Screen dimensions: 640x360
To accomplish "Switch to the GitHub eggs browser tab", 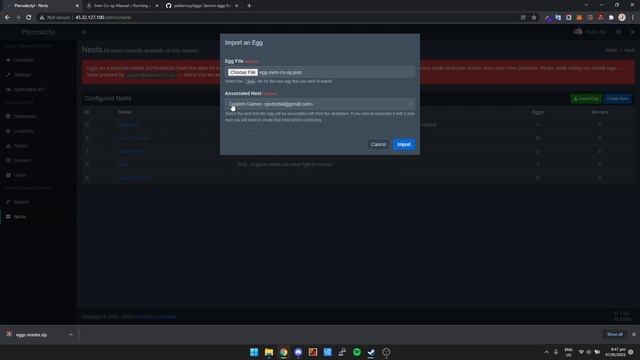I will pos(203,6).
